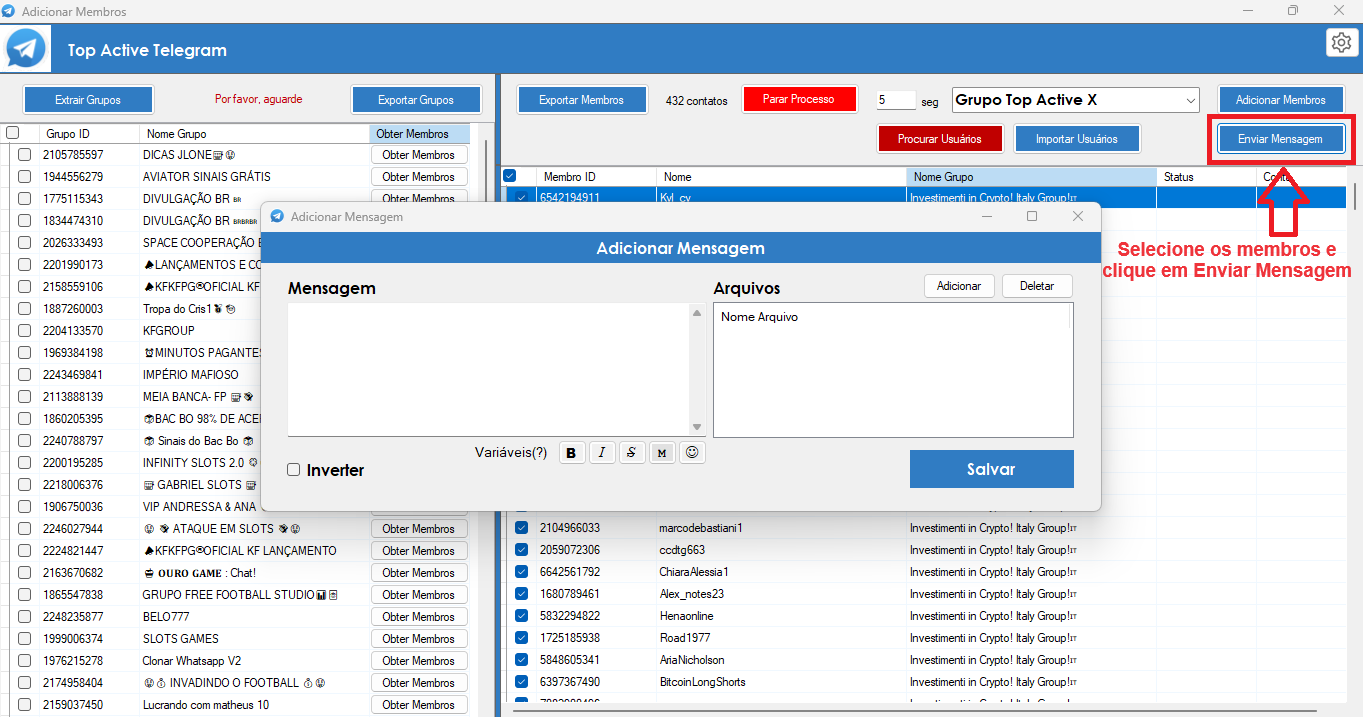This screenshot has height=717, width=1363.
Task: Toggle the select-all checkbox in groups table header
Action: (x=12, y=133)
